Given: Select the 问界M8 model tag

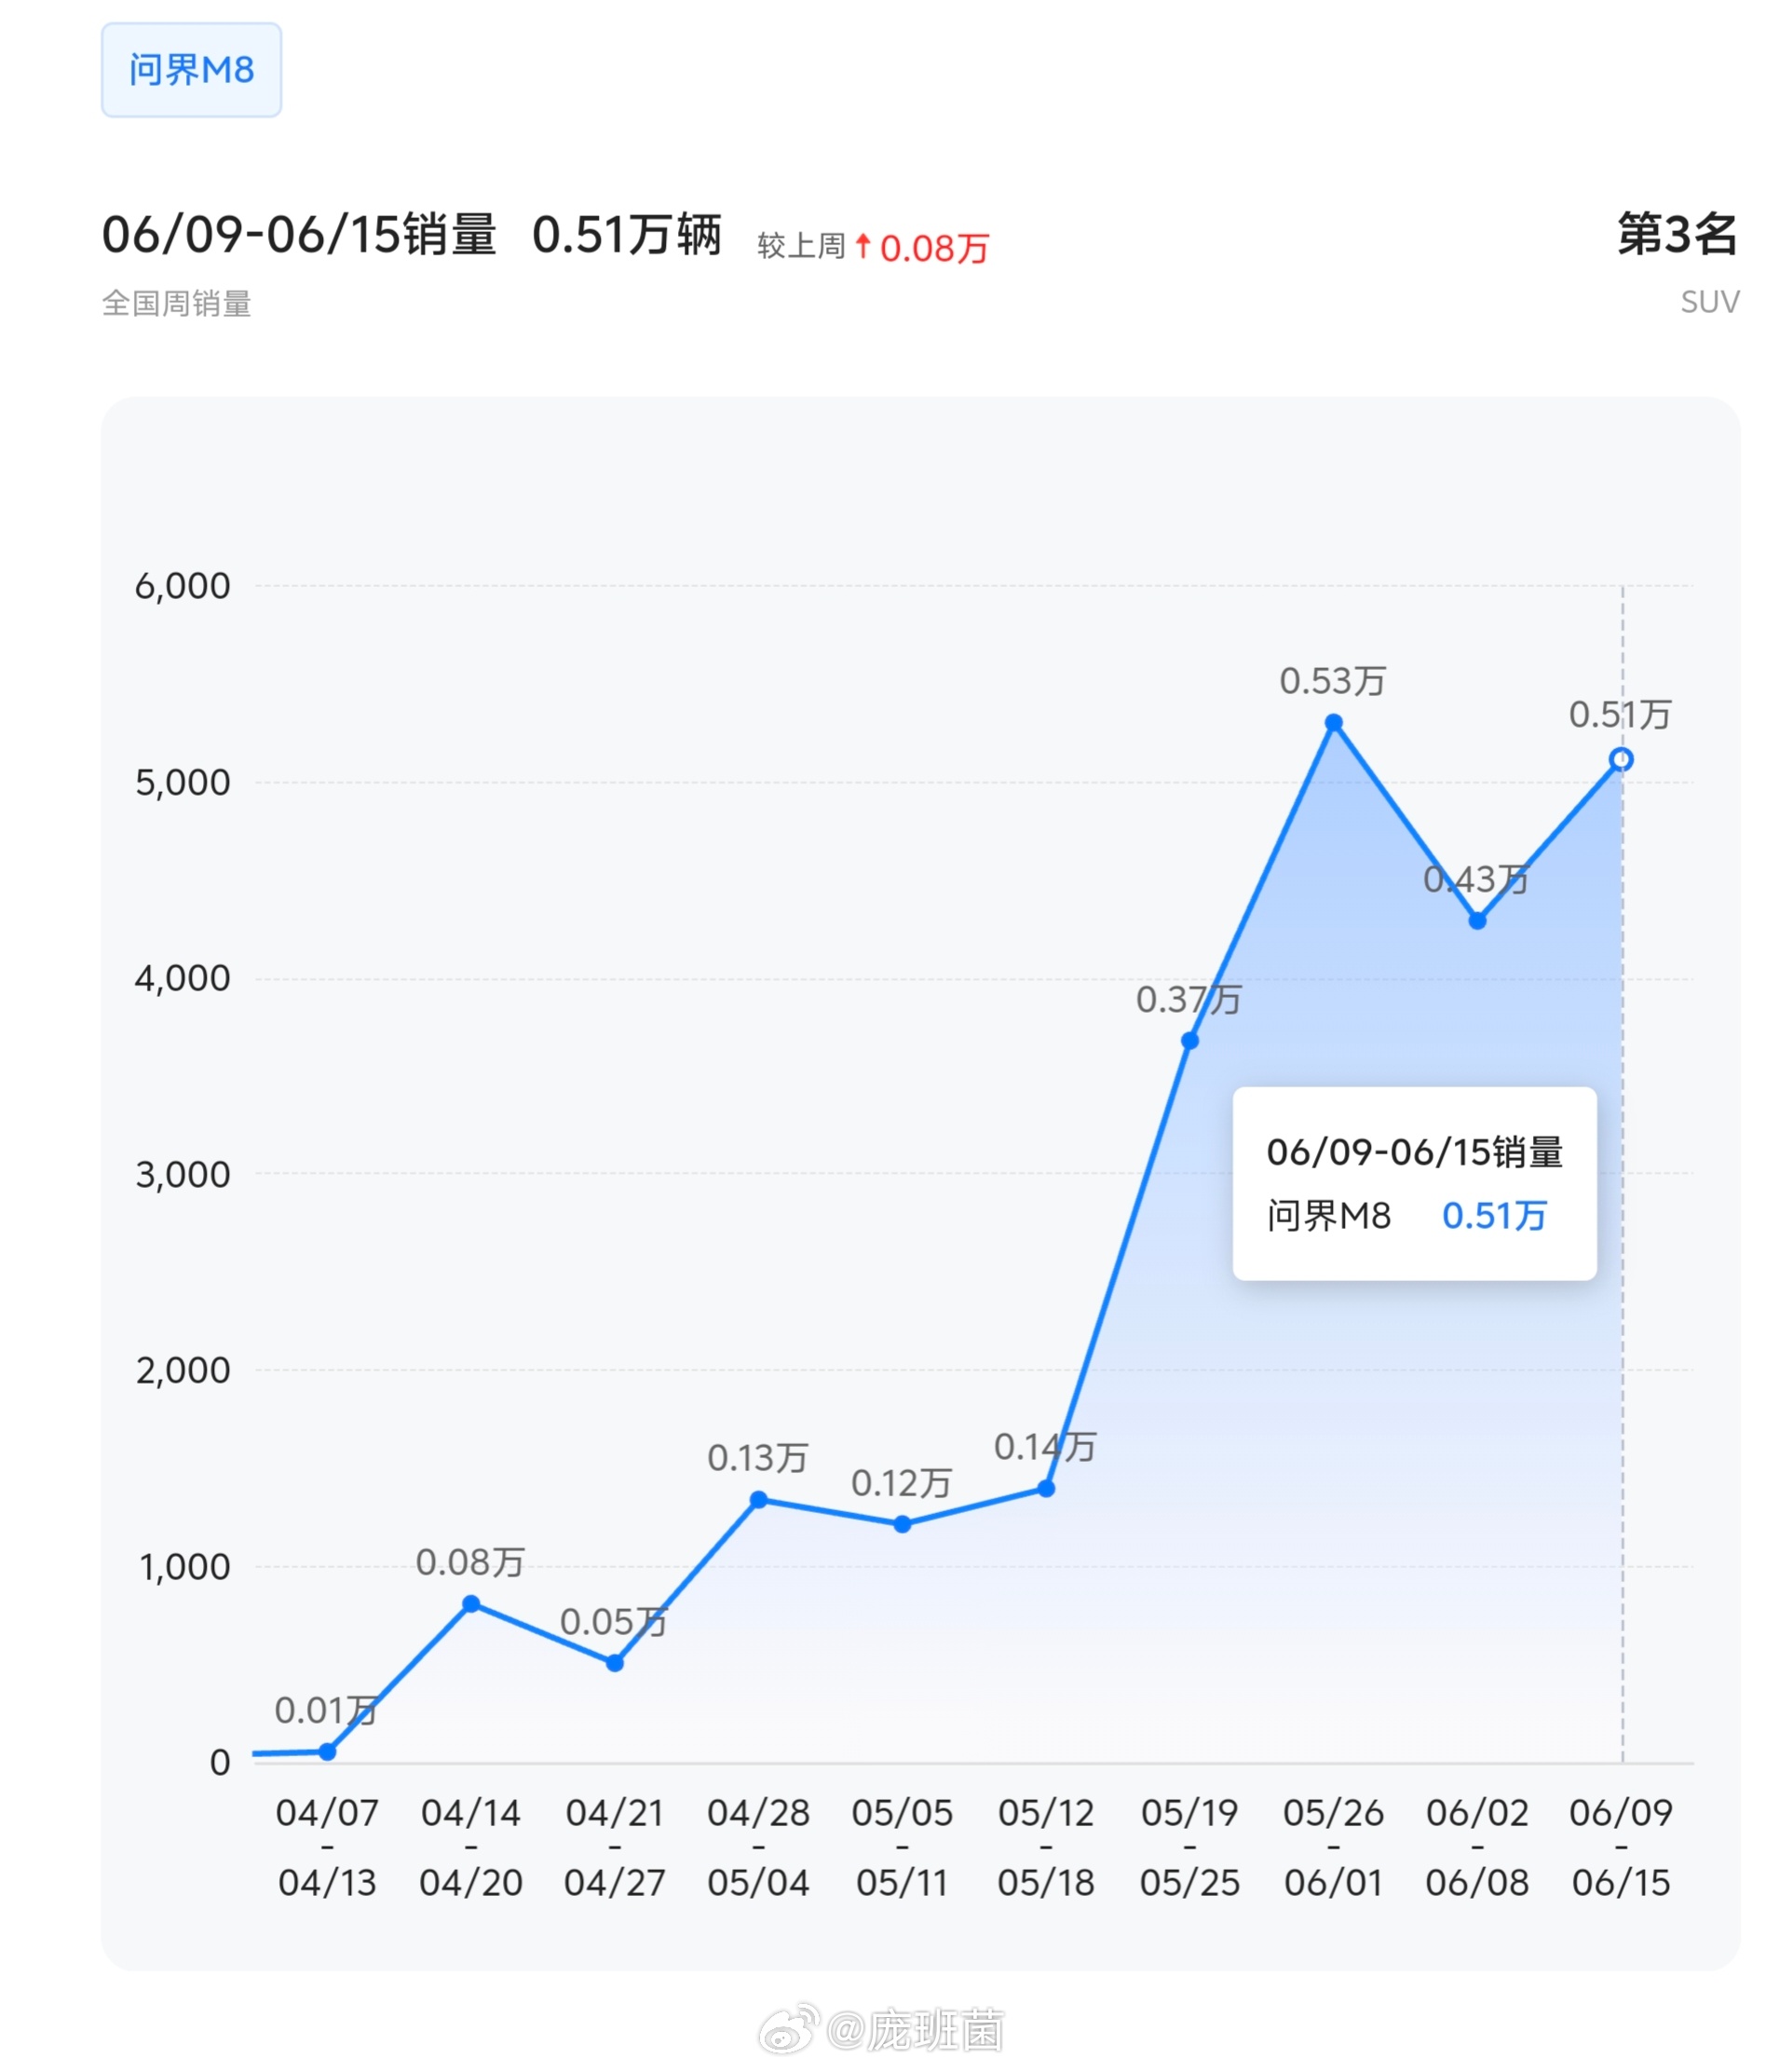Looking at the screenshot, I should click(191, 70).
